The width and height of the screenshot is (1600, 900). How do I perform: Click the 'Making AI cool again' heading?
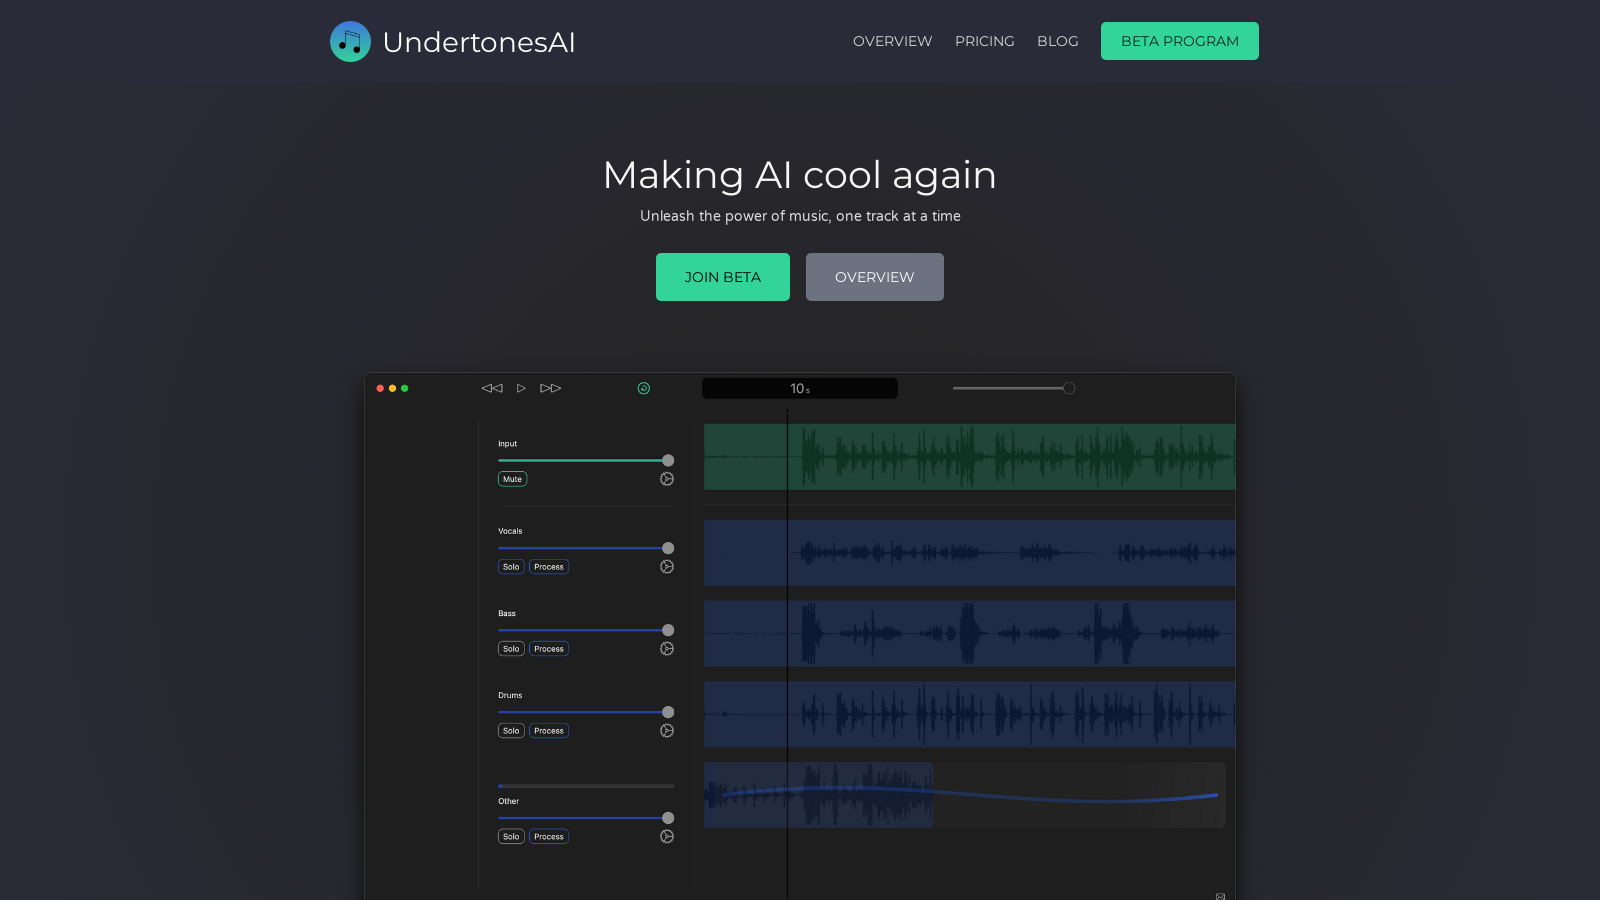[x=800, y=175]
